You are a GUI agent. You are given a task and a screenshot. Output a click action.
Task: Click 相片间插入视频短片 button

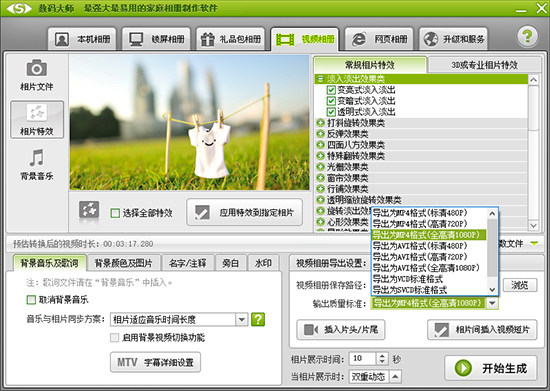click(482, 330)
